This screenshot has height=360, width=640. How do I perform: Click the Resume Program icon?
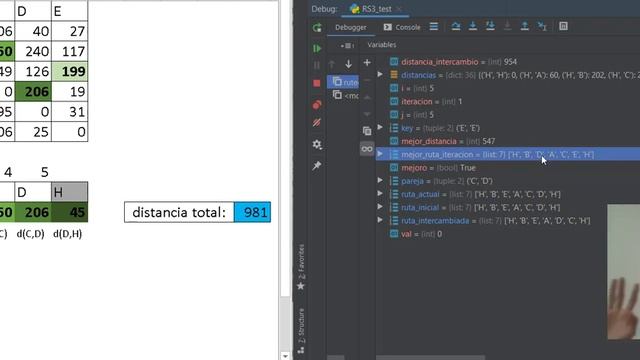coord(317,49)
